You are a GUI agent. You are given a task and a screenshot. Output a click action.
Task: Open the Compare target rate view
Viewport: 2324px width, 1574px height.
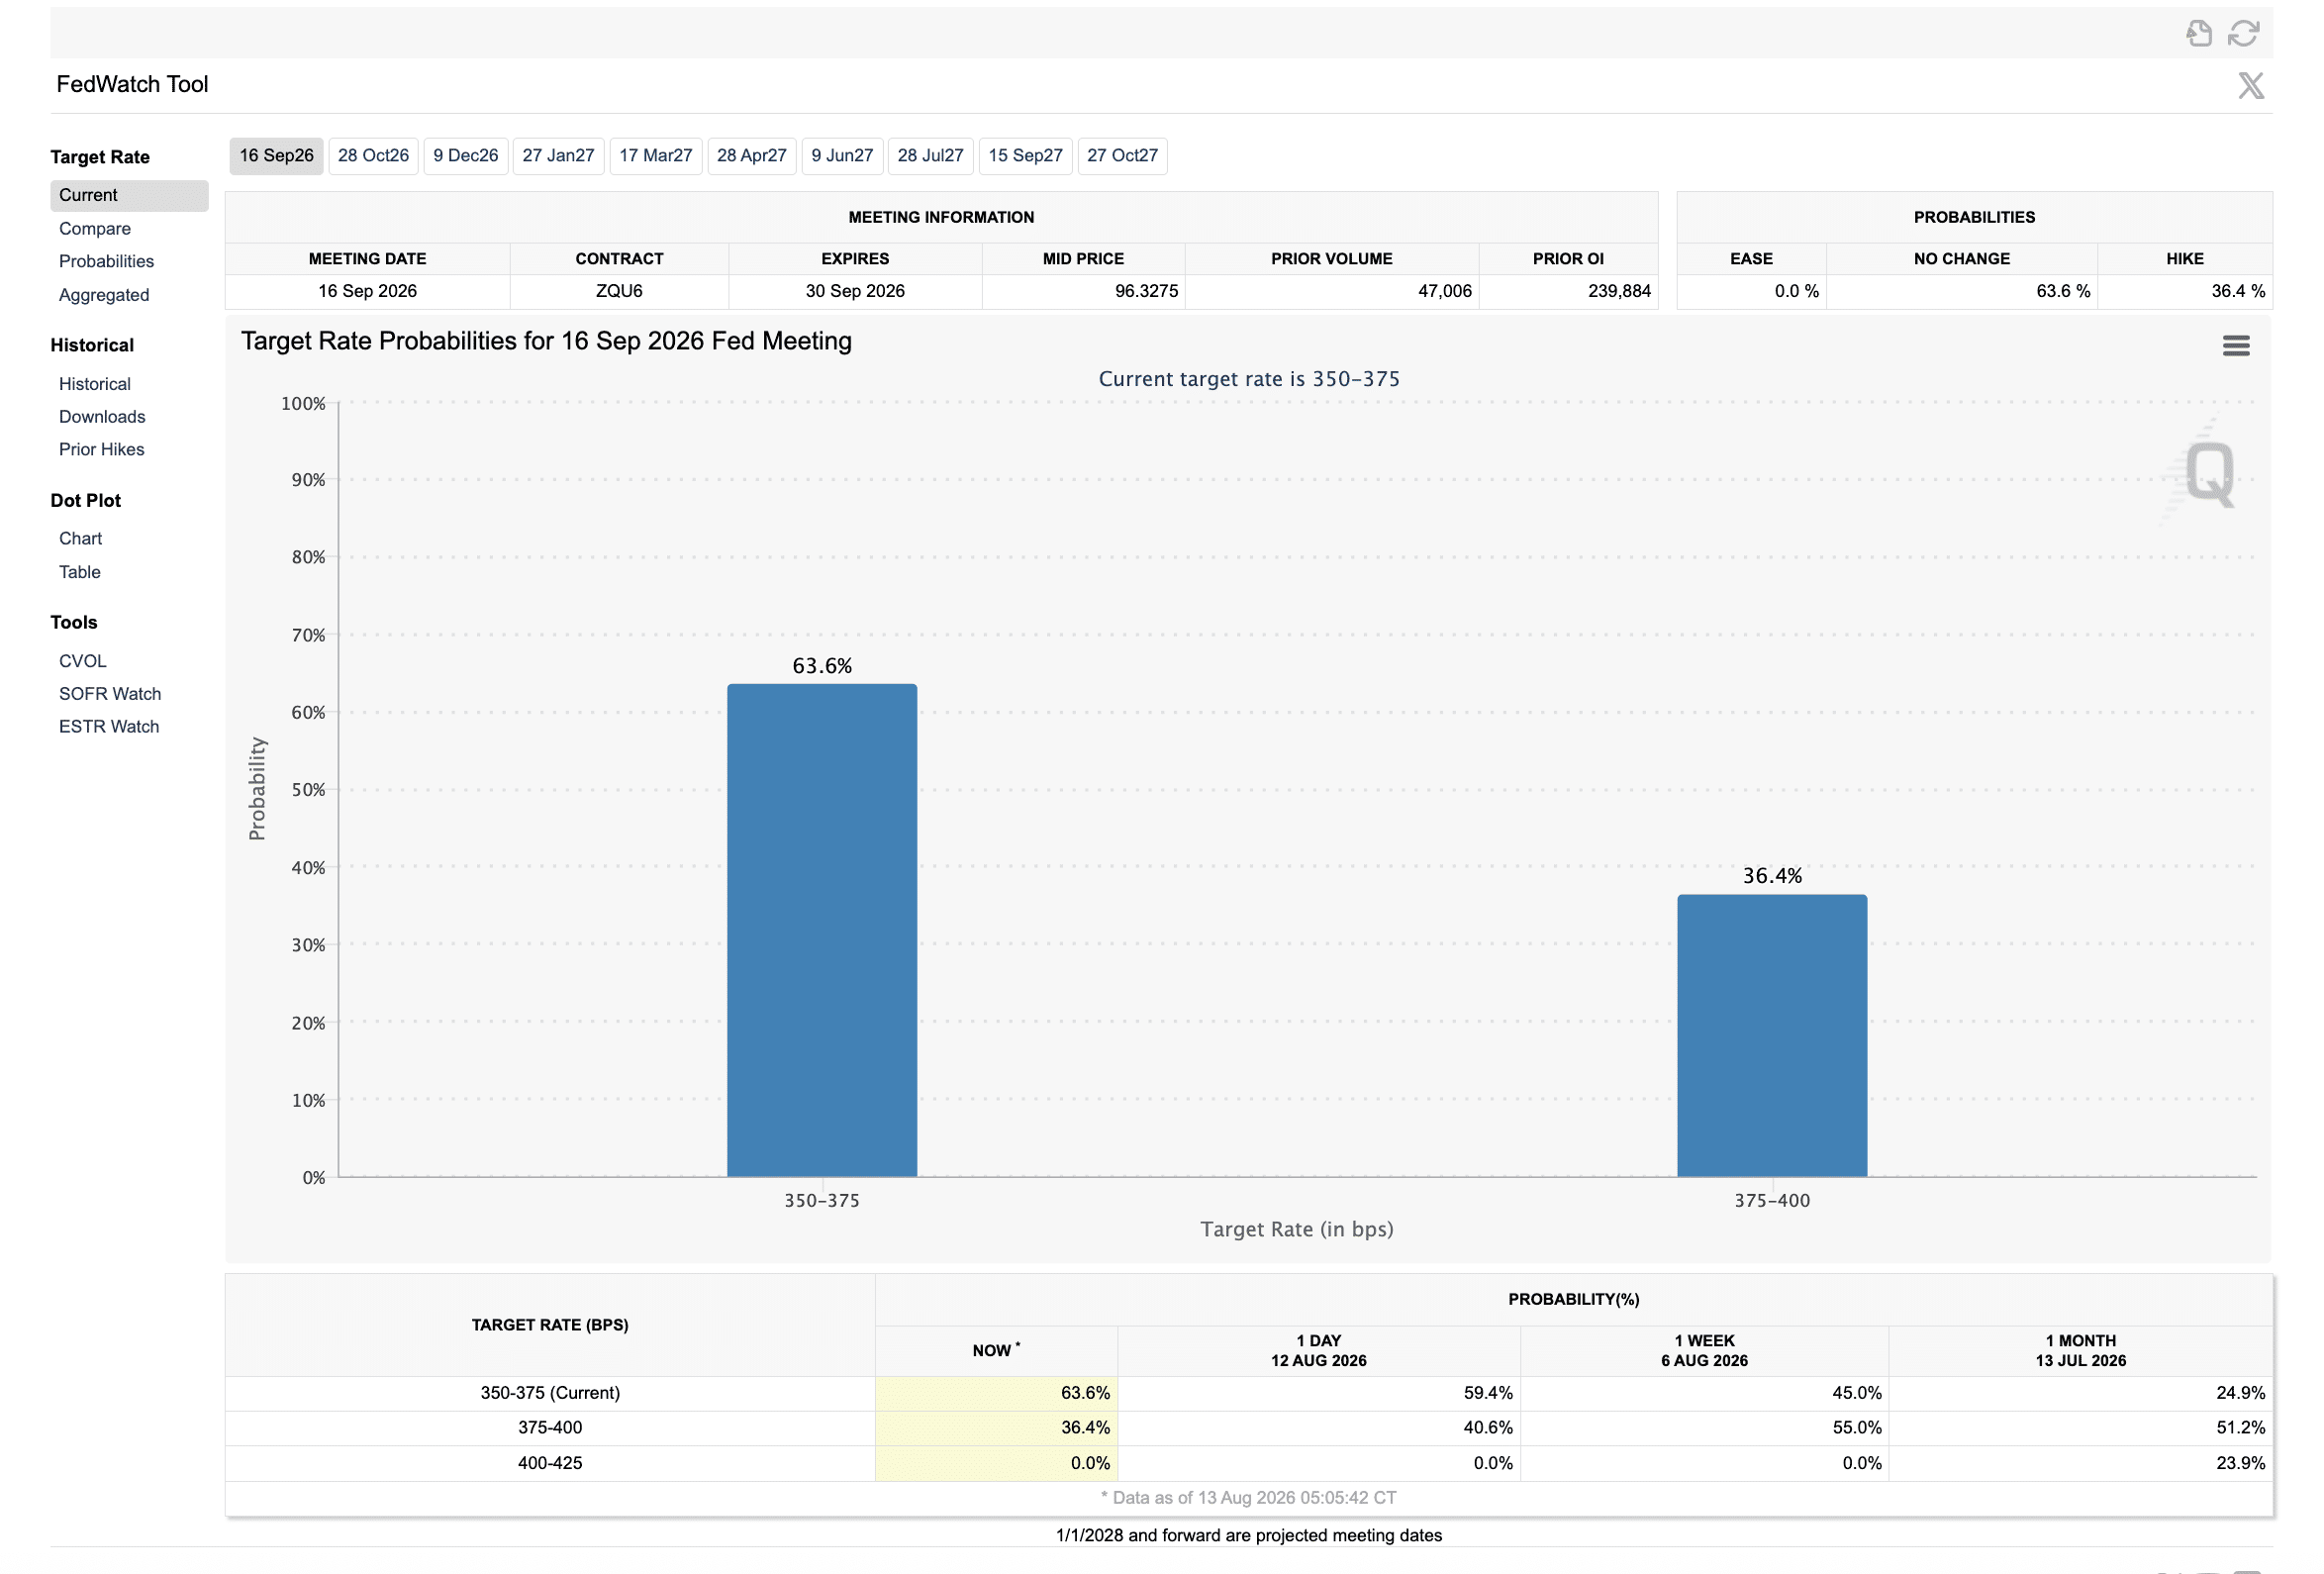pyautogui.click(x=94, y=229)
